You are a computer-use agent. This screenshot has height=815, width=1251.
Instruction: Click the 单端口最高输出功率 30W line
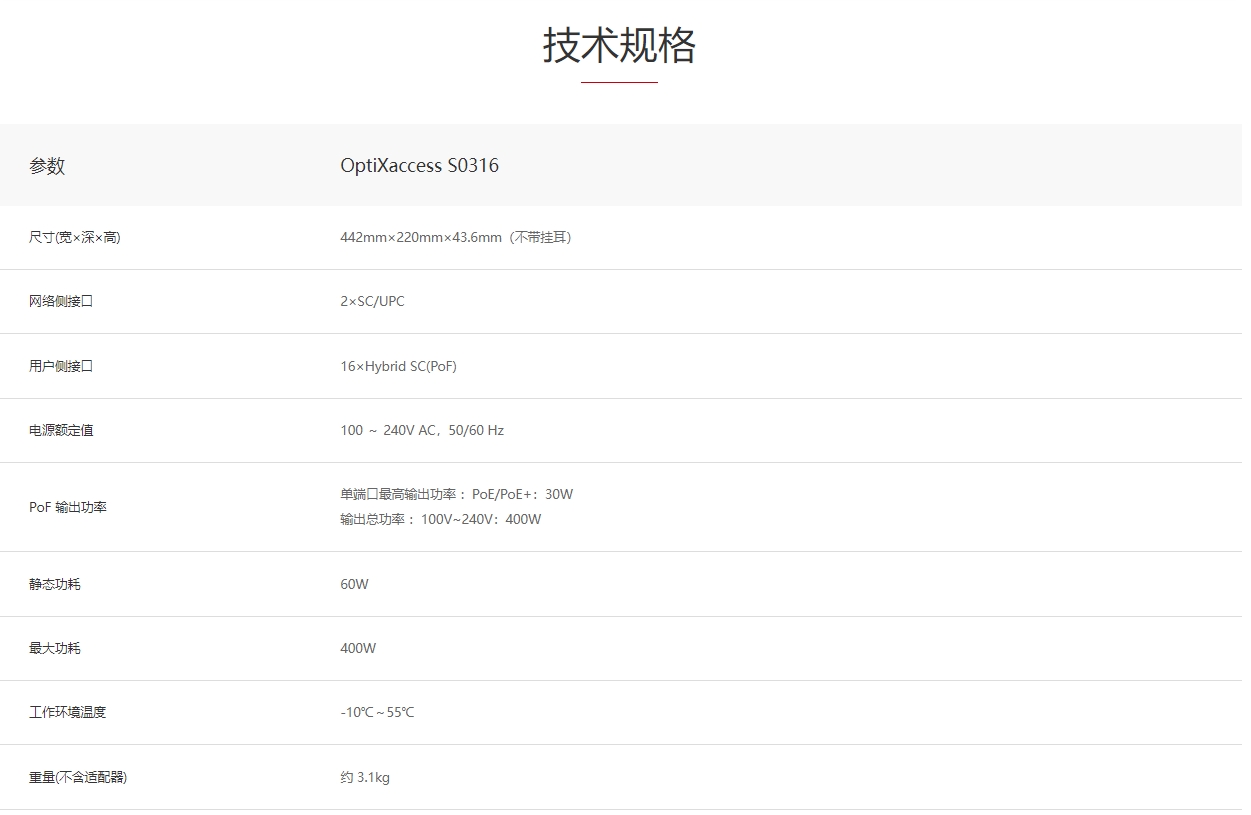pos(457,494)
